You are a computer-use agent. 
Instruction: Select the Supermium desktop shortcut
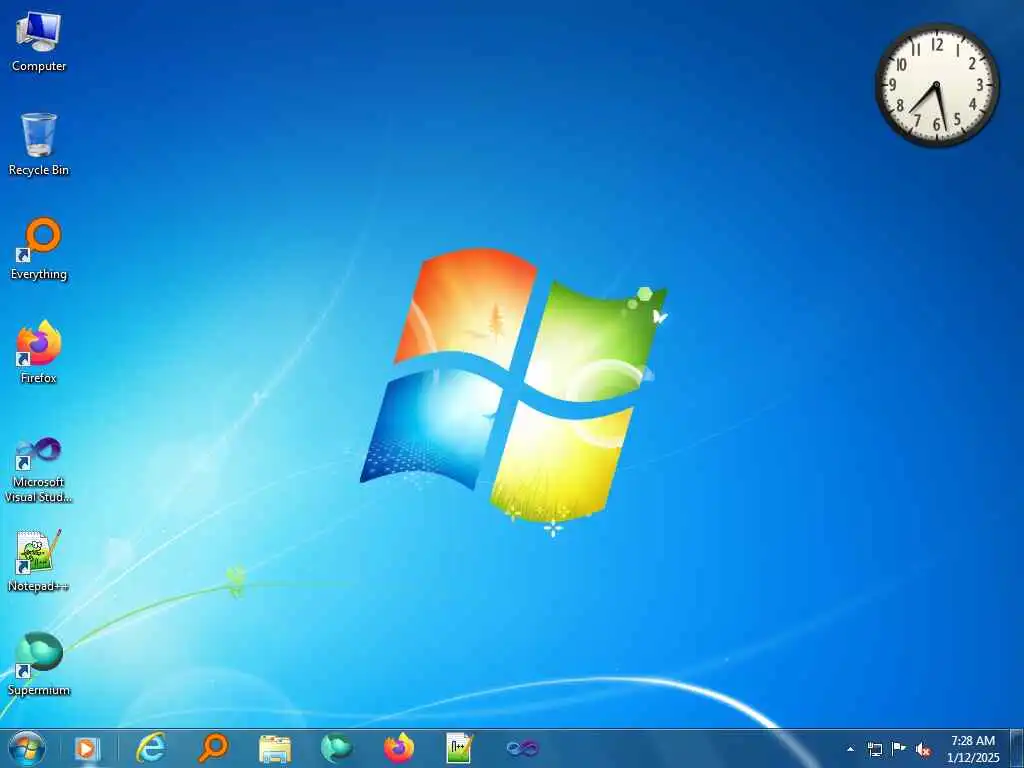(39, 664)
